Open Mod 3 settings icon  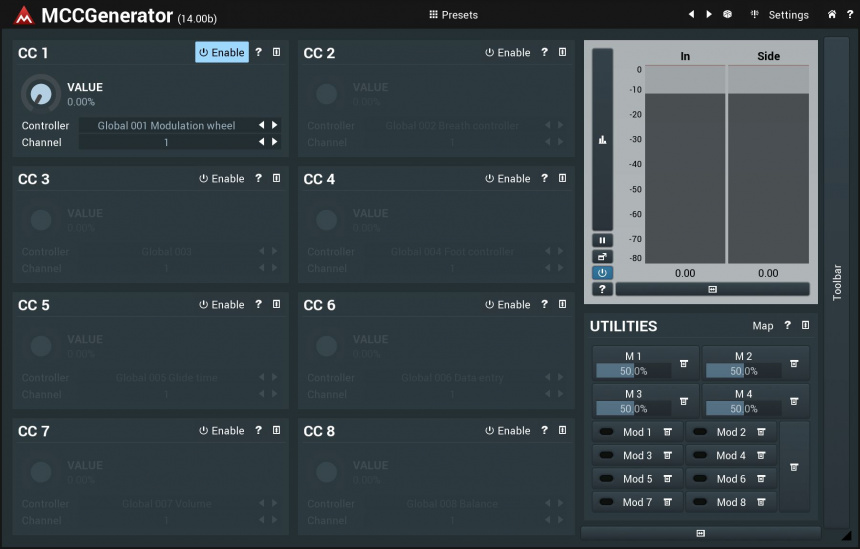(667, 456)
